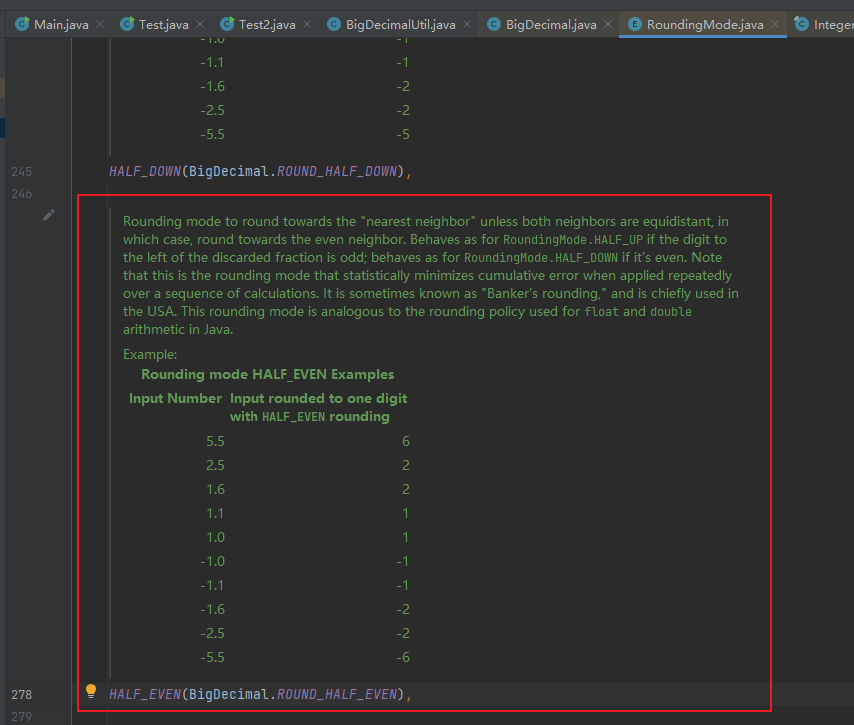
Task: Switch to the BigDecimal.java tab
Action: pos(551,24)
